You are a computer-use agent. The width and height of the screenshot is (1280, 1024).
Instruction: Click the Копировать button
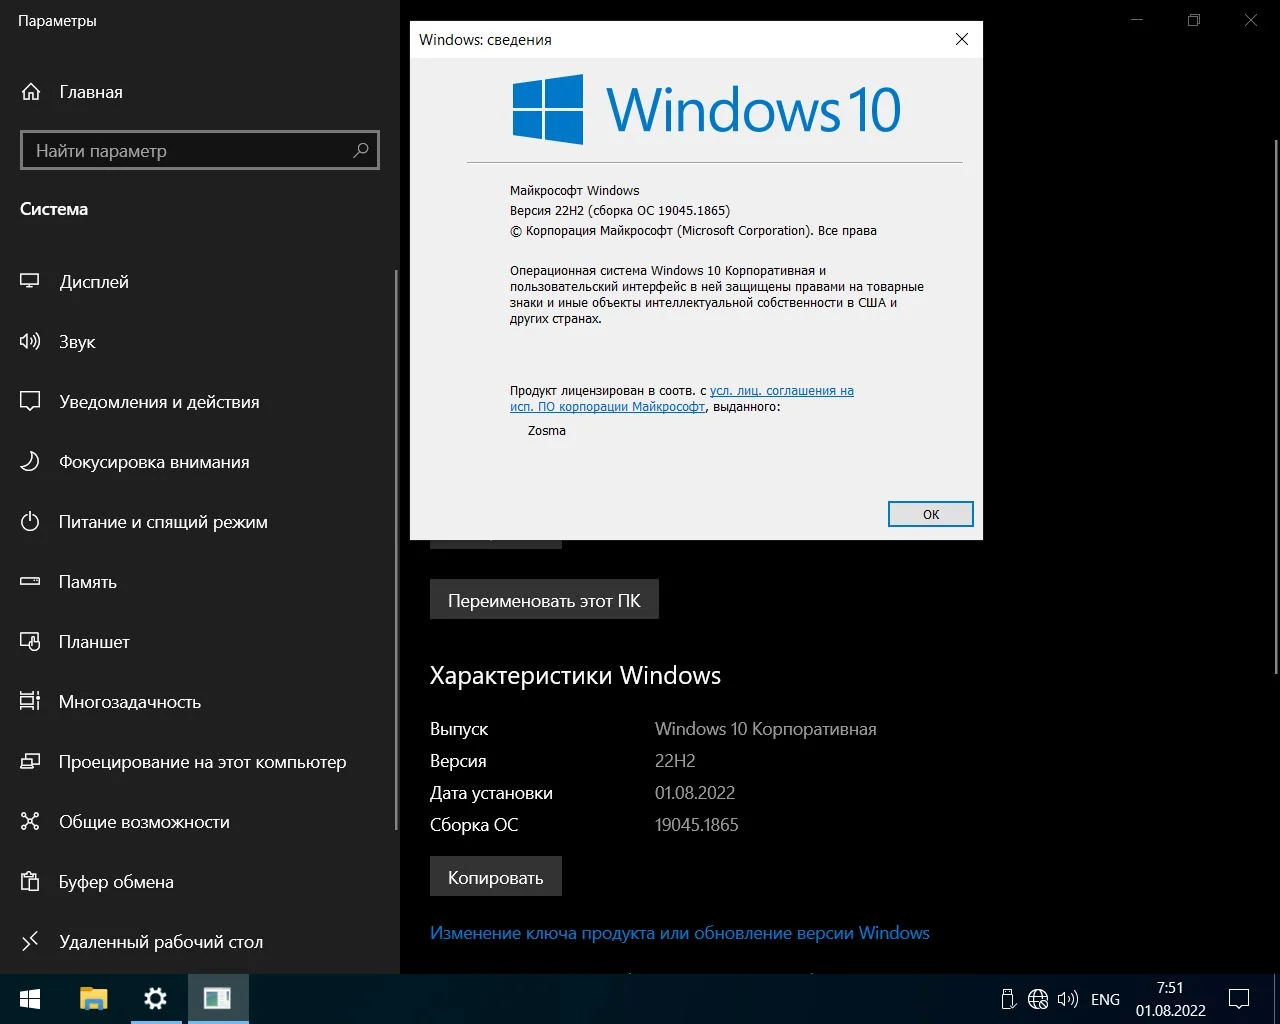[x=496, y=877]
